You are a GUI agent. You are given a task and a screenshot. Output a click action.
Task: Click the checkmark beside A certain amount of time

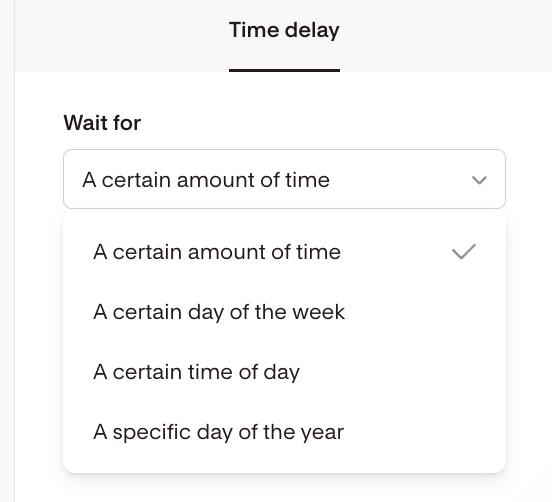point(464,252)
